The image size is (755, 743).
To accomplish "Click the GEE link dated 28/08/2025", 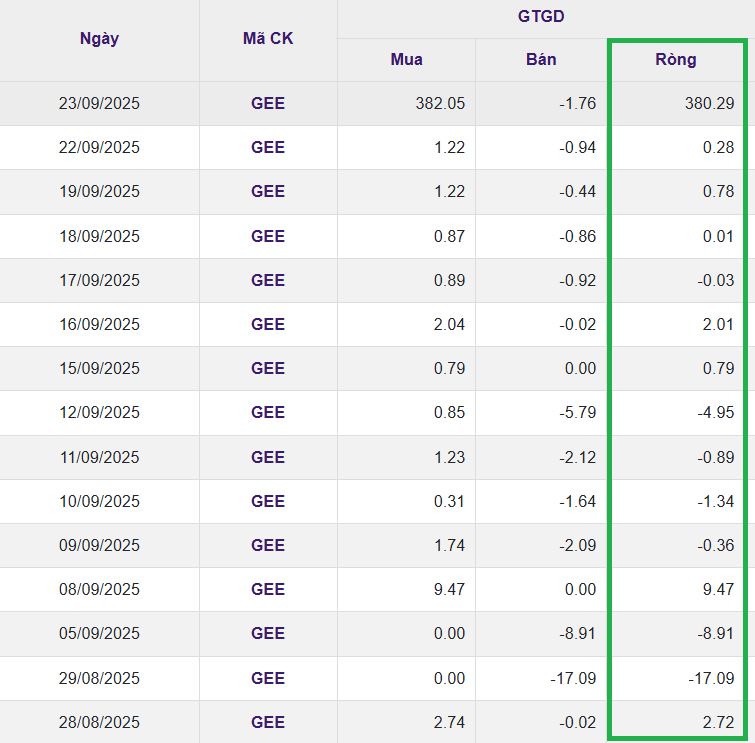I will [x=268, y=722].
